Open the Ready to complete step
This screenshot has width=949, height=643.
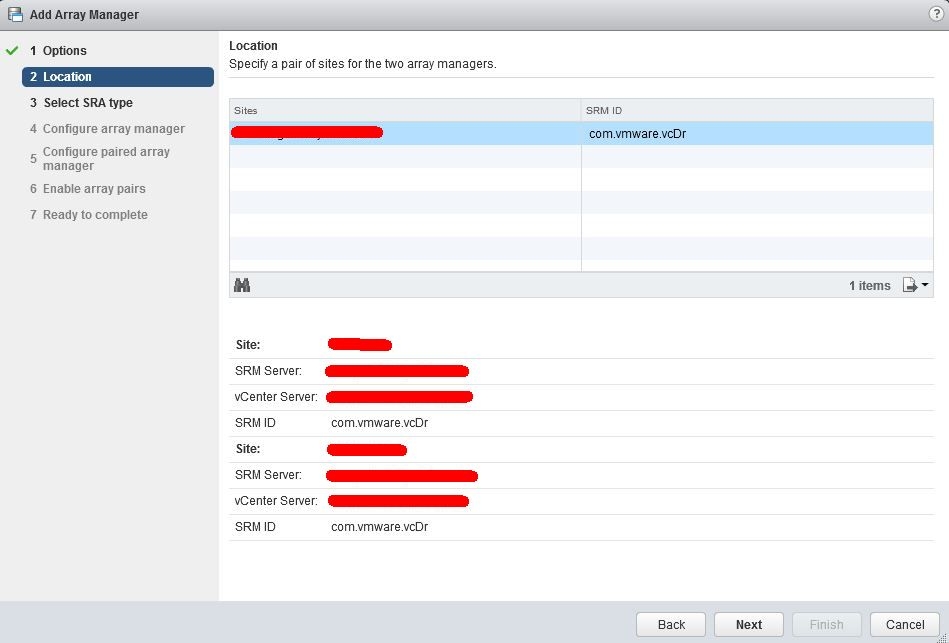[x=95, y=215]
